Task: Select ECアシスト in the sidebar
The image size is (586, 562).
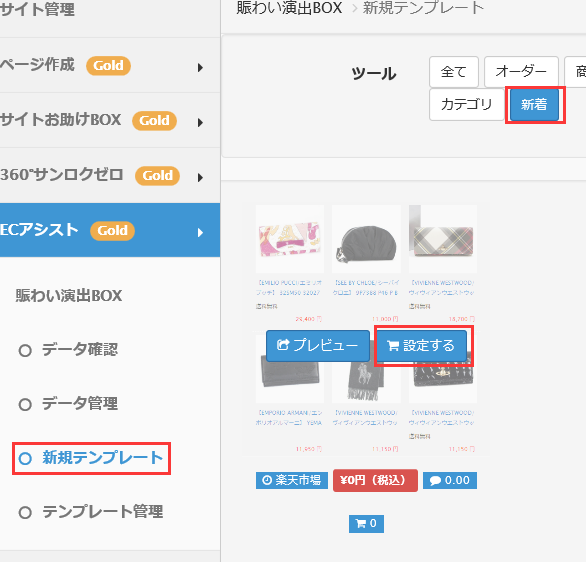Action: 39,230
